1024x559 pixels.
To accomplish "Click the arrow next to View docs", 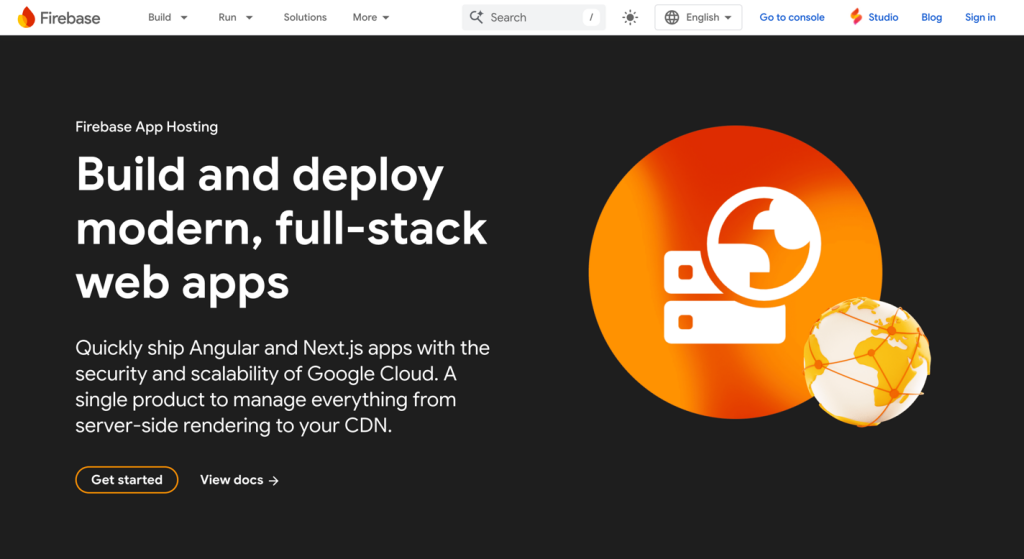I will click(x=274, y=481).
